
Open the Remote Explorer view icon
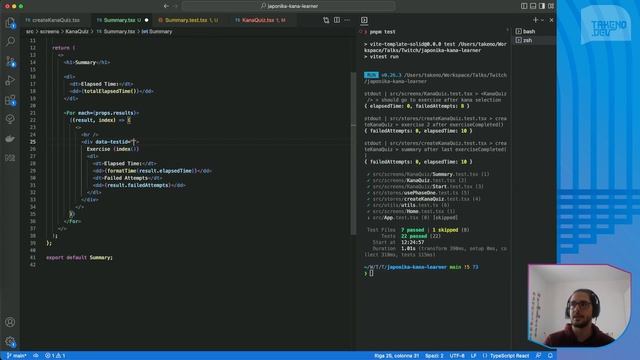coord(10,158)
